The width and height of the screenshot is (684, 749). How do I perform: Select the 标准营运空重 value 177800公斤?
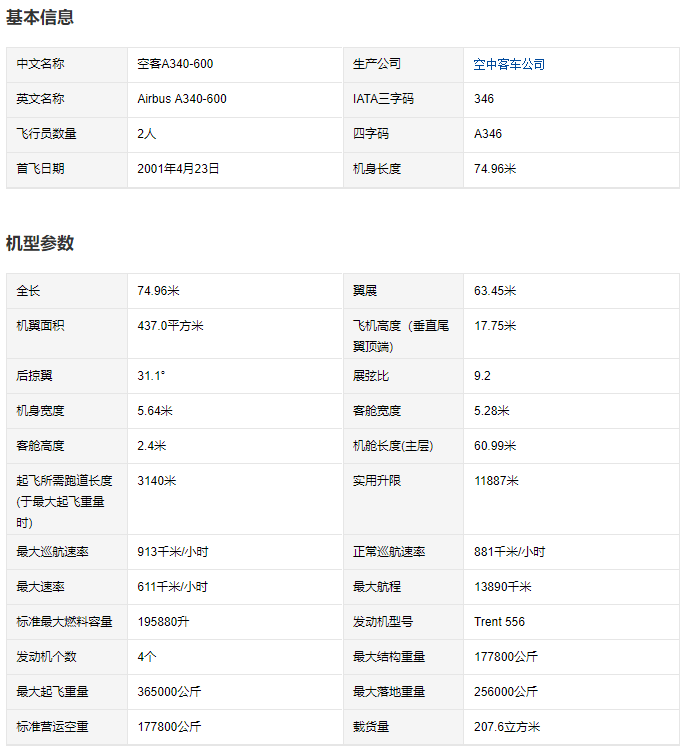coord(169,727)
